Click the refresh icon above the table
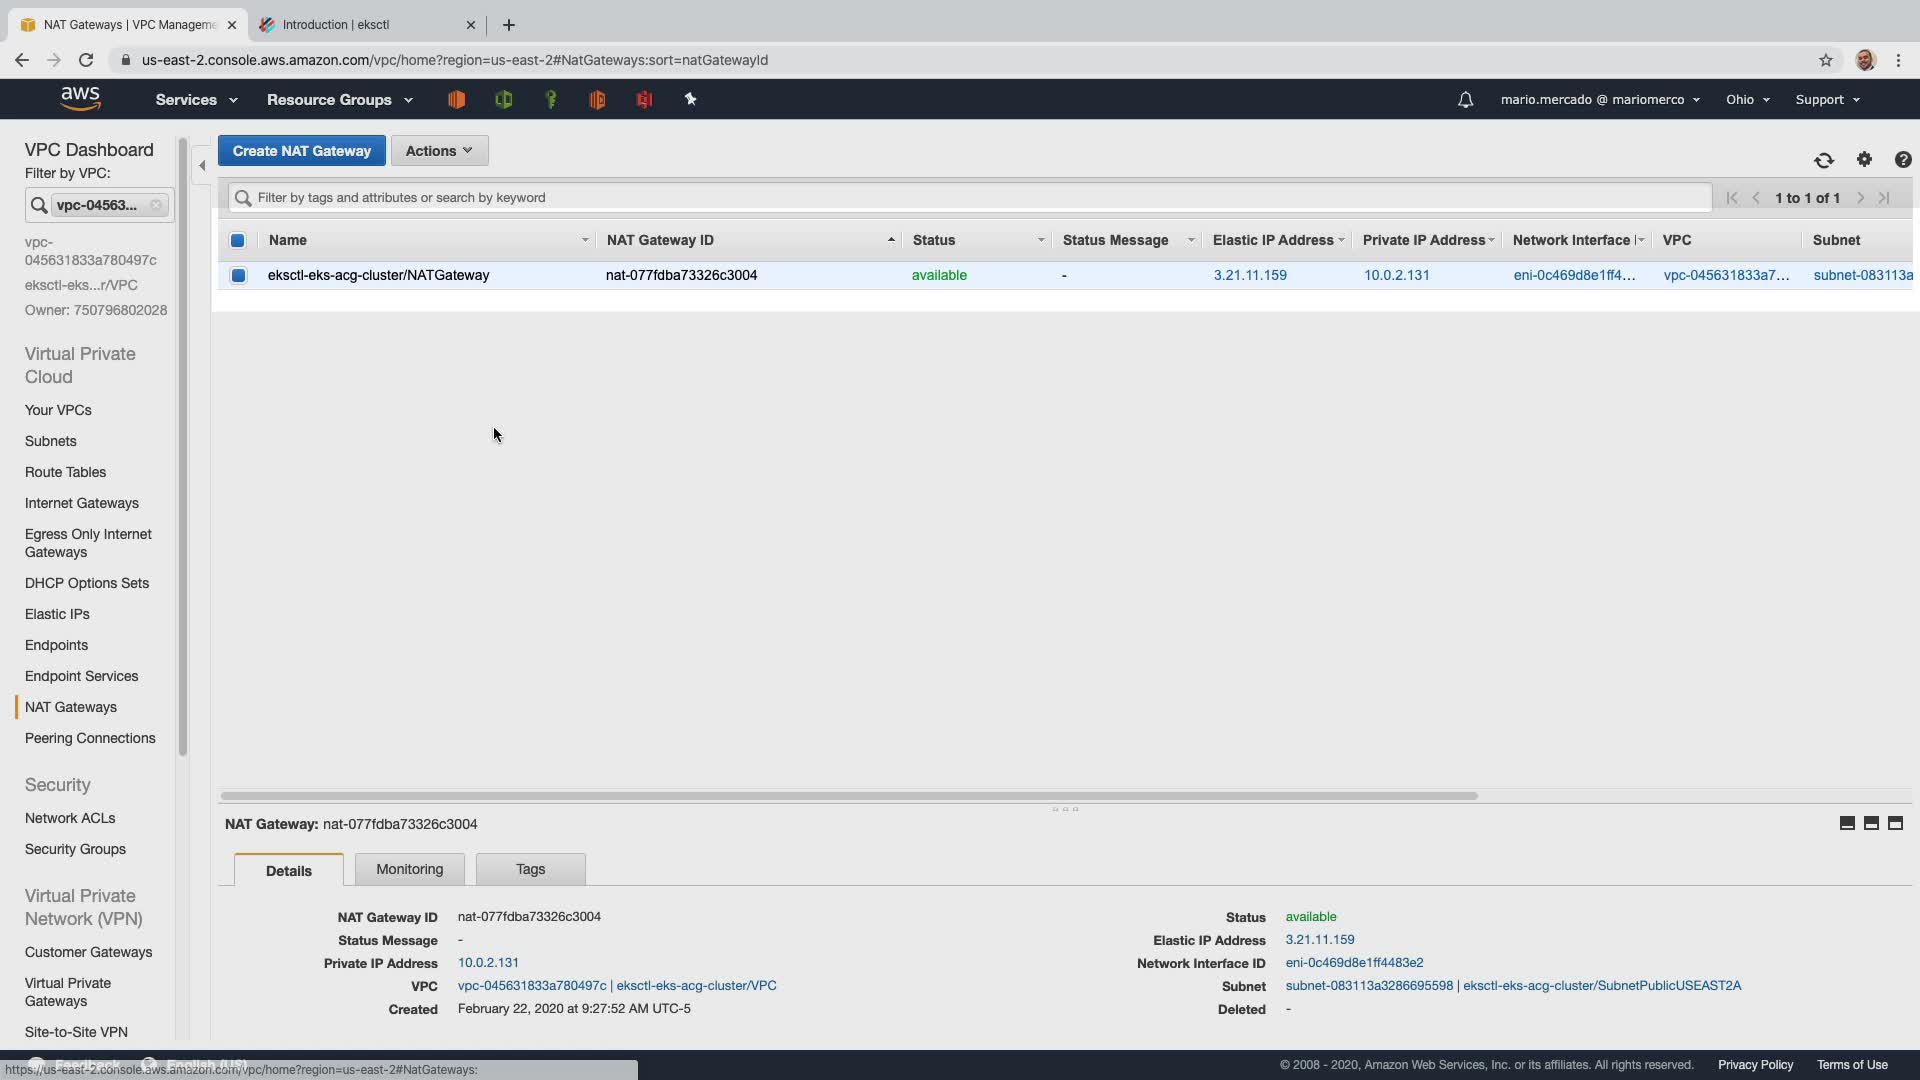The width and height of the screenshot is (1920, 1080). click(1823, 160)
